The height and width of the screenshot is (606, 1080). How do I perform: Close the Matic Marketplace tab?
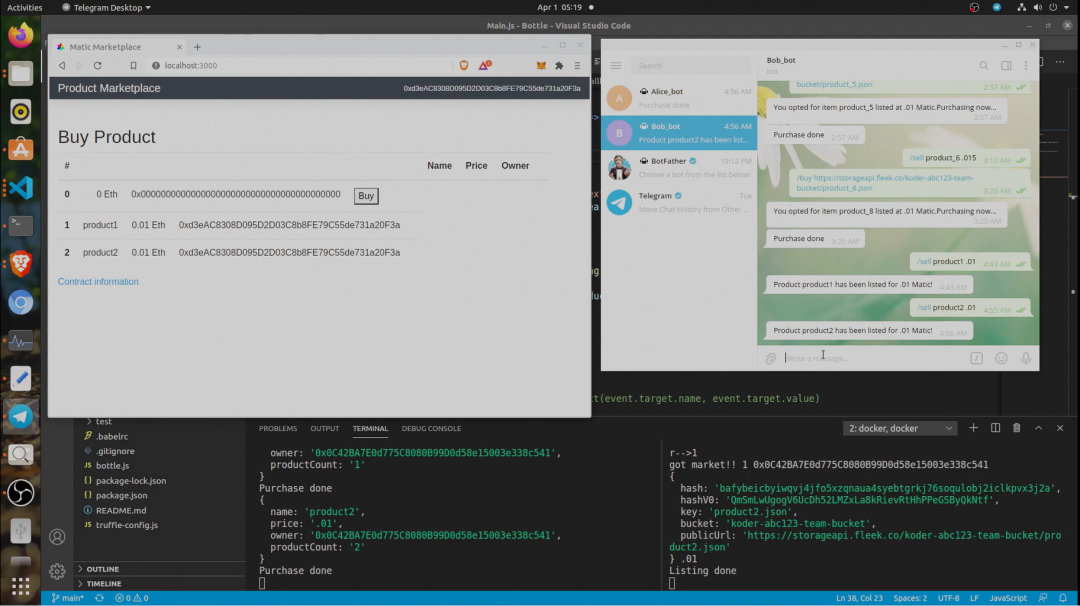(179, 47)
